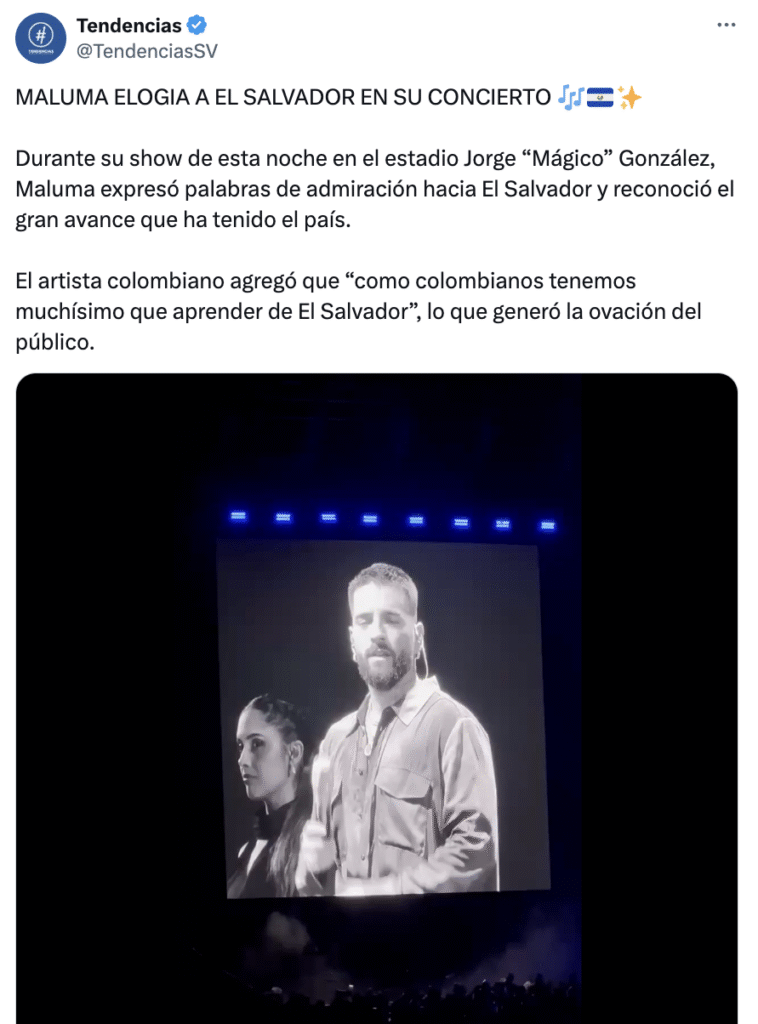Click the music notes emoji
The height and width of the screenshot is (1024, 758).
(570, 97)
